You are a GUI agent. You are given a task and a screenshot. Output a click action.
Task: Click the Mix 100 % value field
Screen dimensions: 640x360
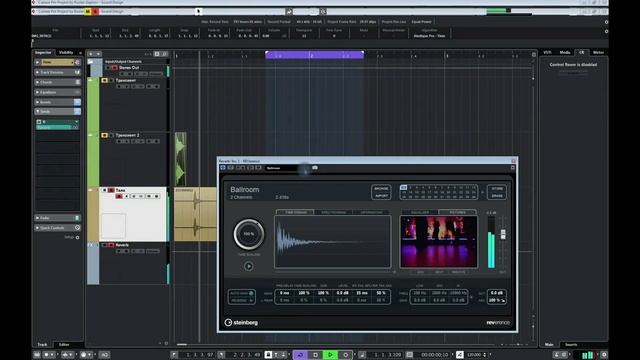tap(497, 300)
